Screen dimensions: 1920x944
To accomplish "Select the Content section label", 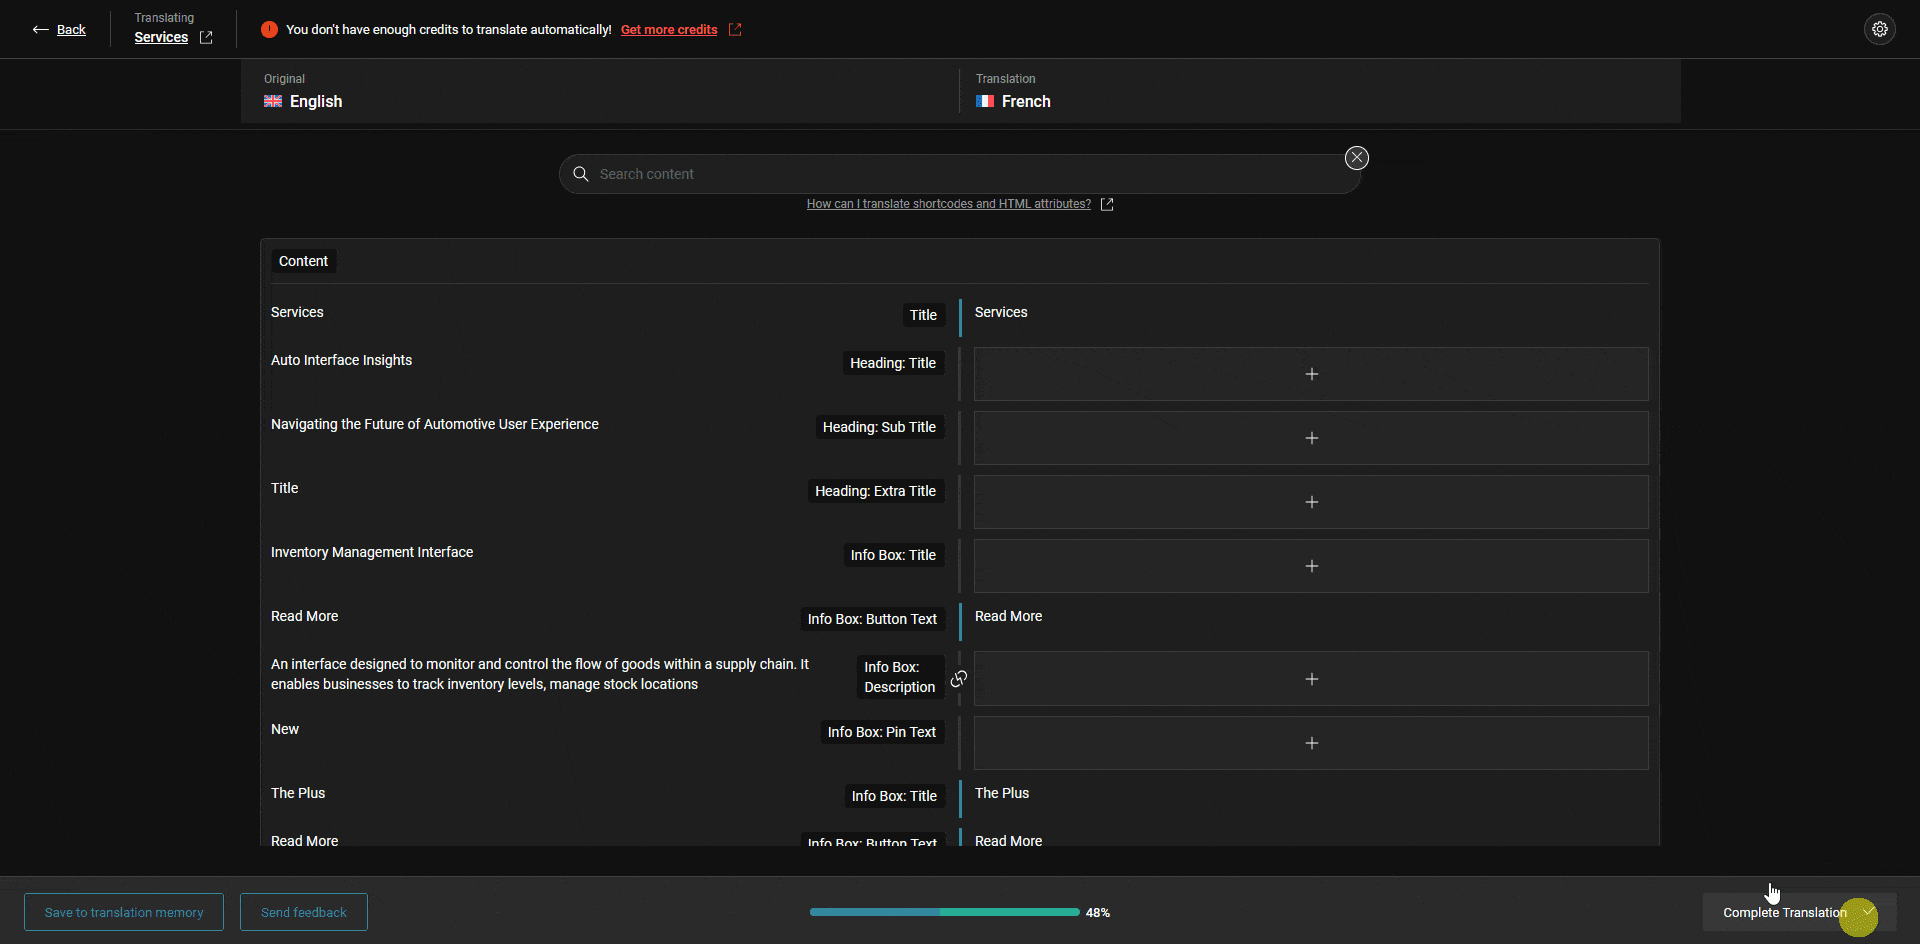I will point(303,261).
